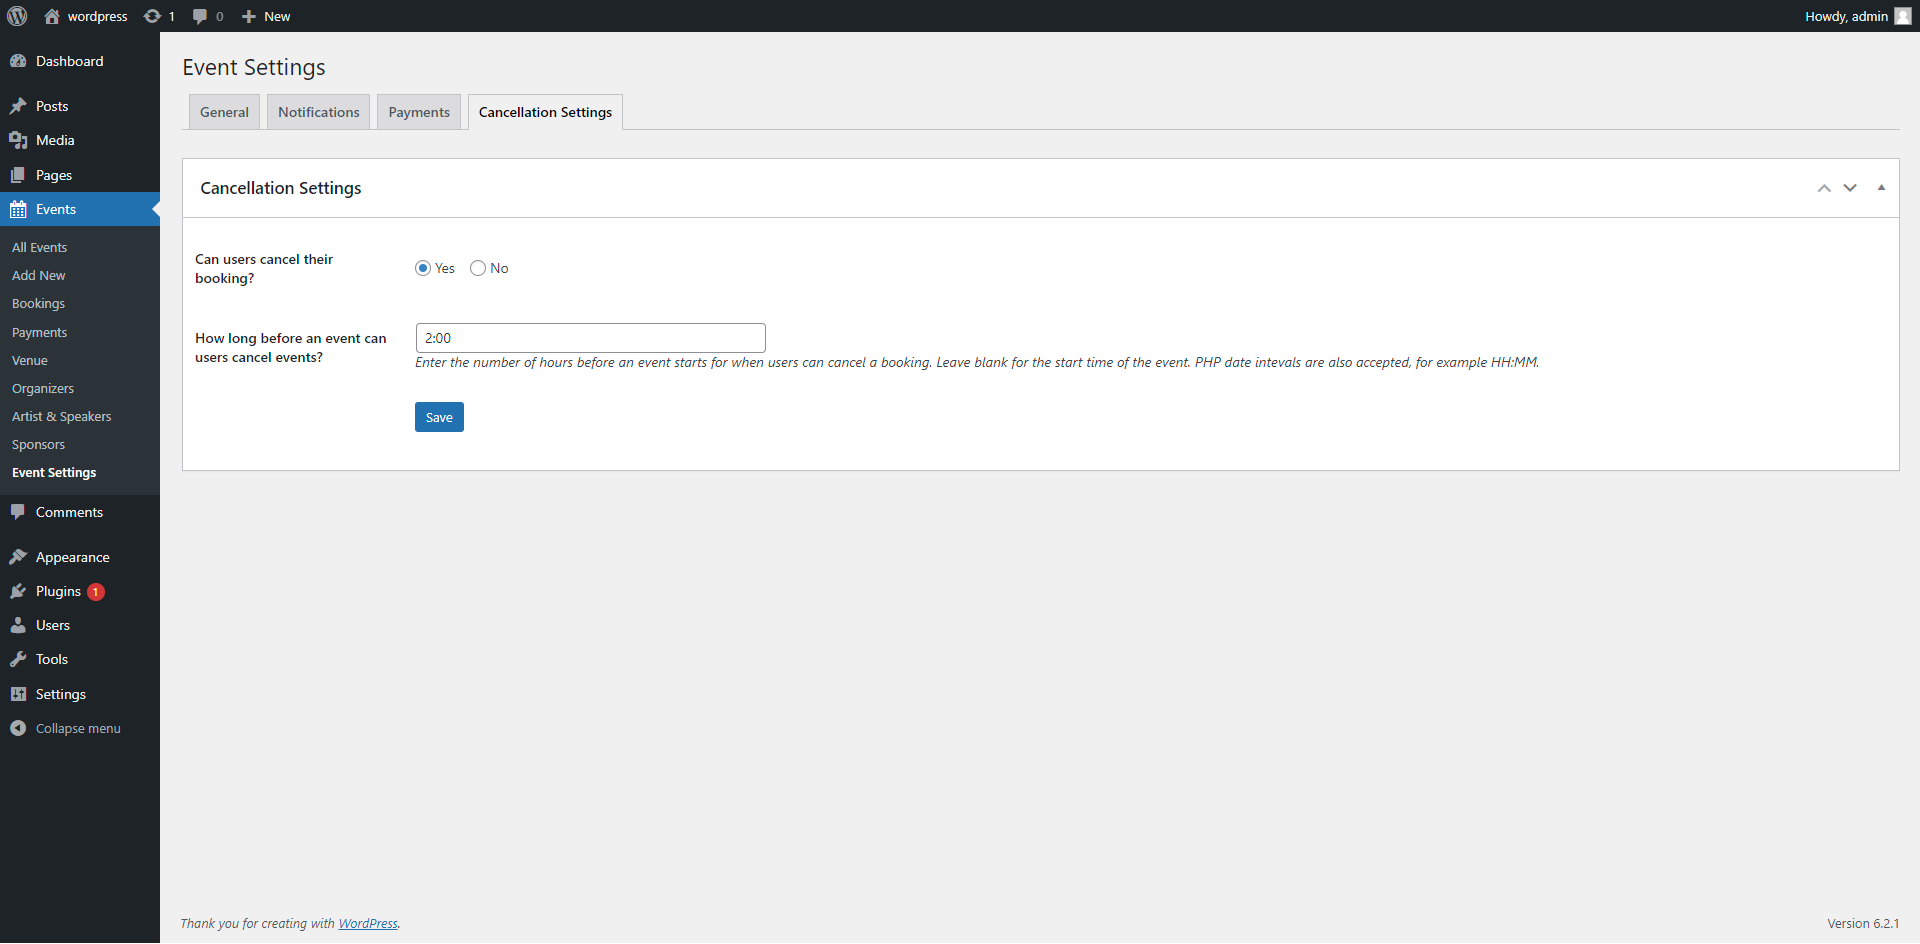Click the WordPress logo icon

click(17, 16)
